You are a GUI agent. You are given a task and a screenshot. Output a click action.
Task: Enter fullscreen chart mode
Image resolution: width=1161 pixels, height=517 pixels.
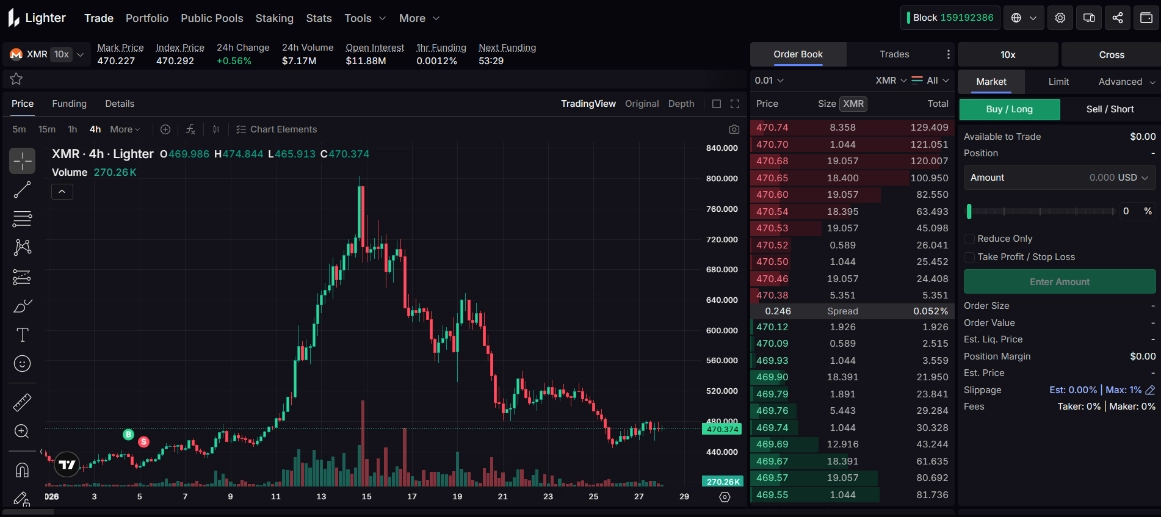click(x=735, y=104)
